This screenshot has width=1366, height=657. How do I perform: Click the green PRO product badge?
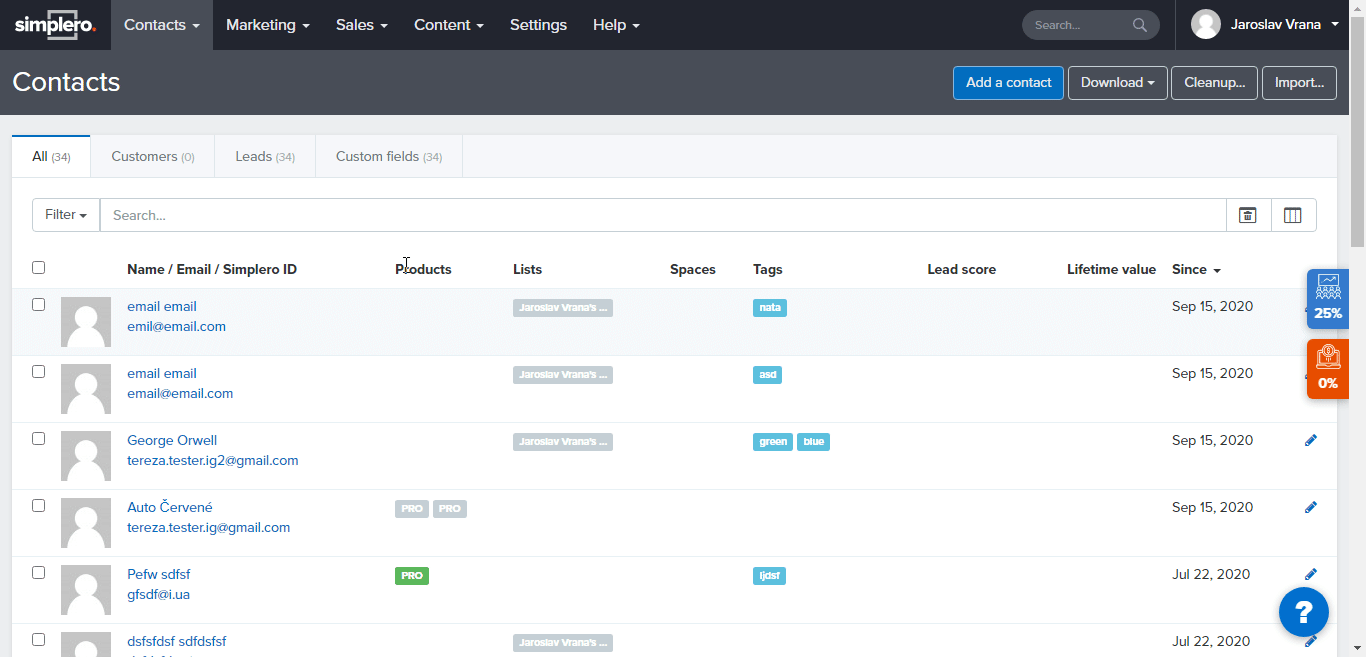click(412, 576)
